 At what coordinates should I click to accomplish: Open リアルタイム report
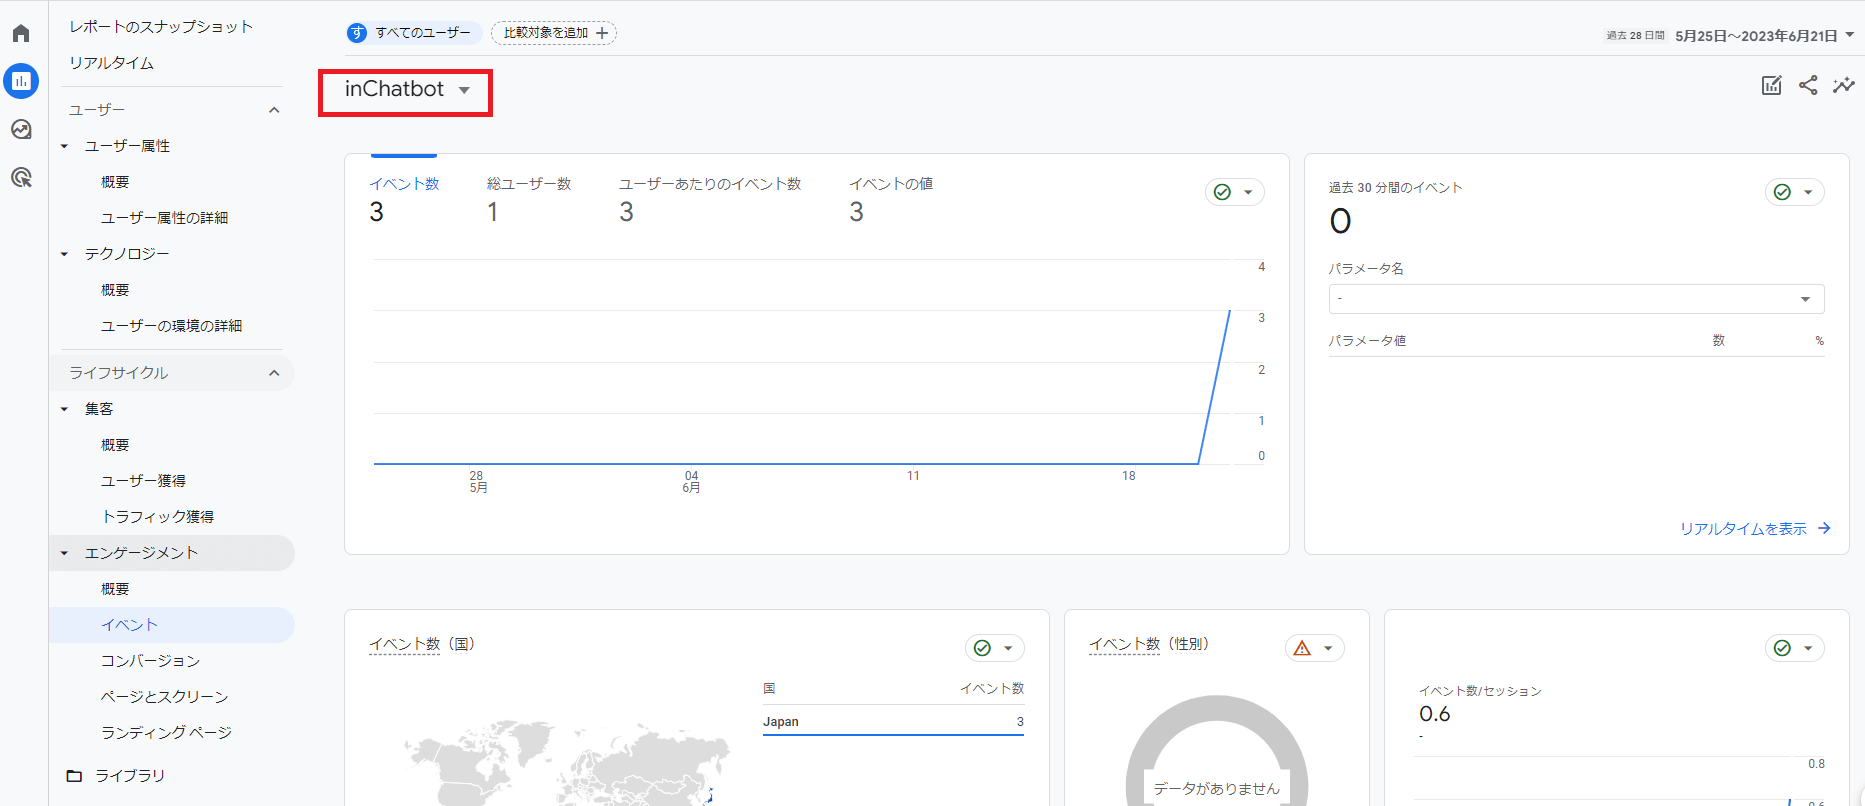[111, 63]
